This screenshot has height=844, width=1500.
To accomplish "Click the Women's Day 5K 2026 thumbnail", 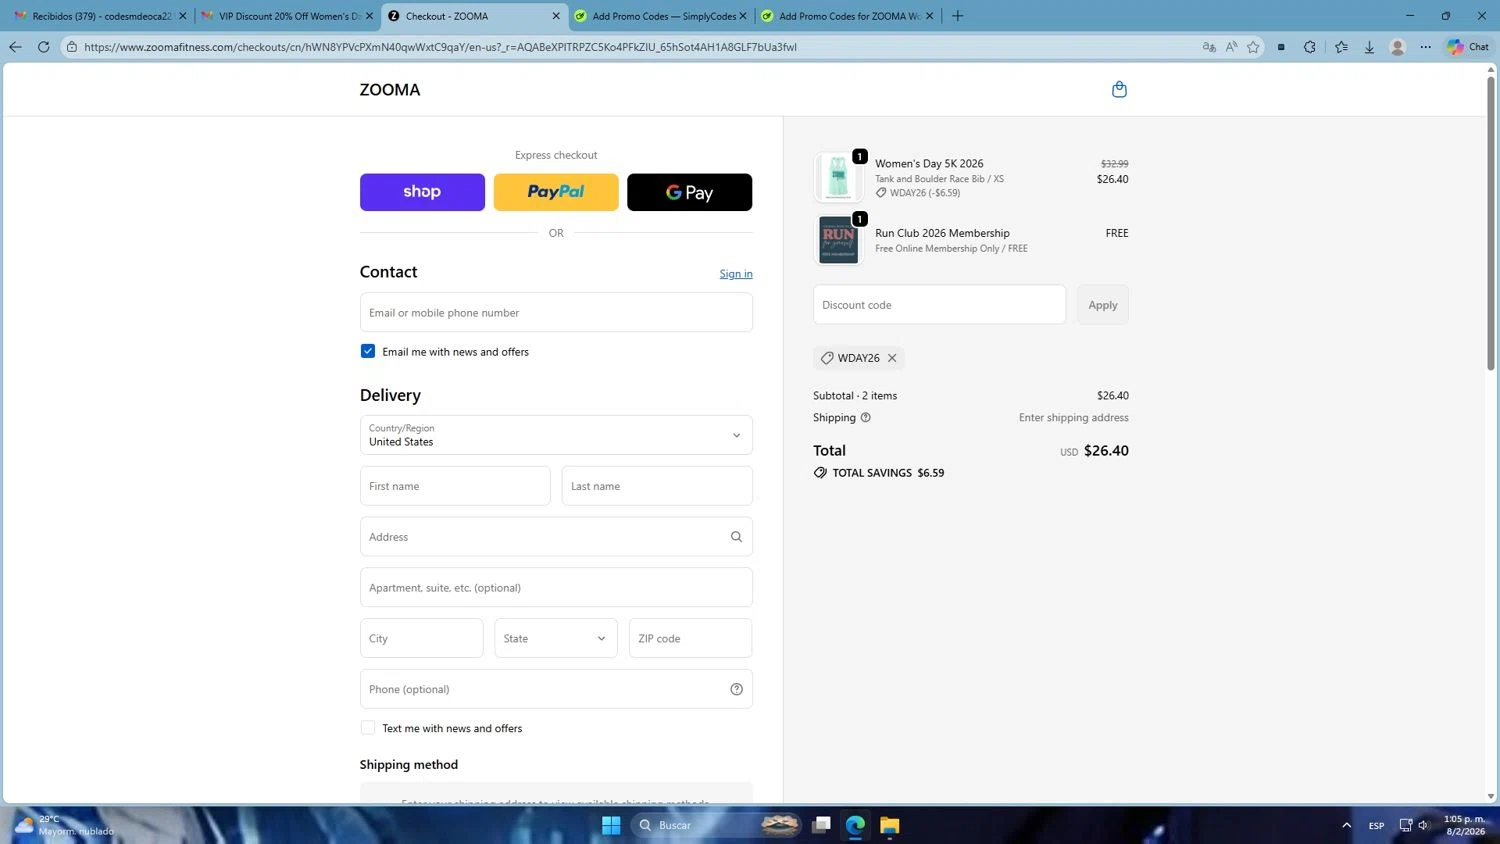I will 838,177.
